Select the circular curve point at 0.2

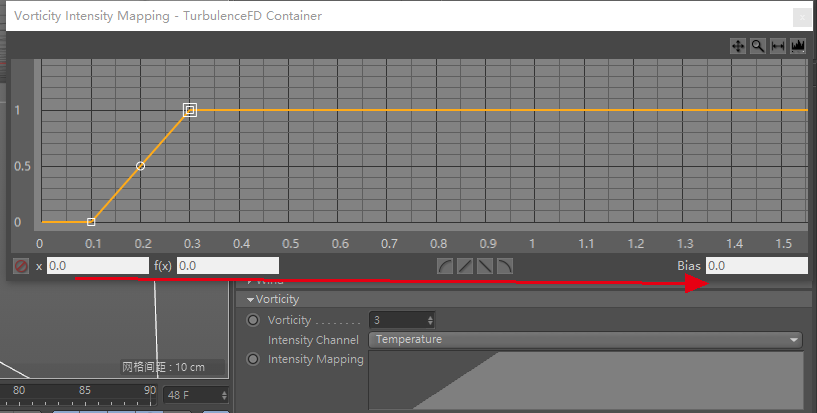tap(140, 166)
